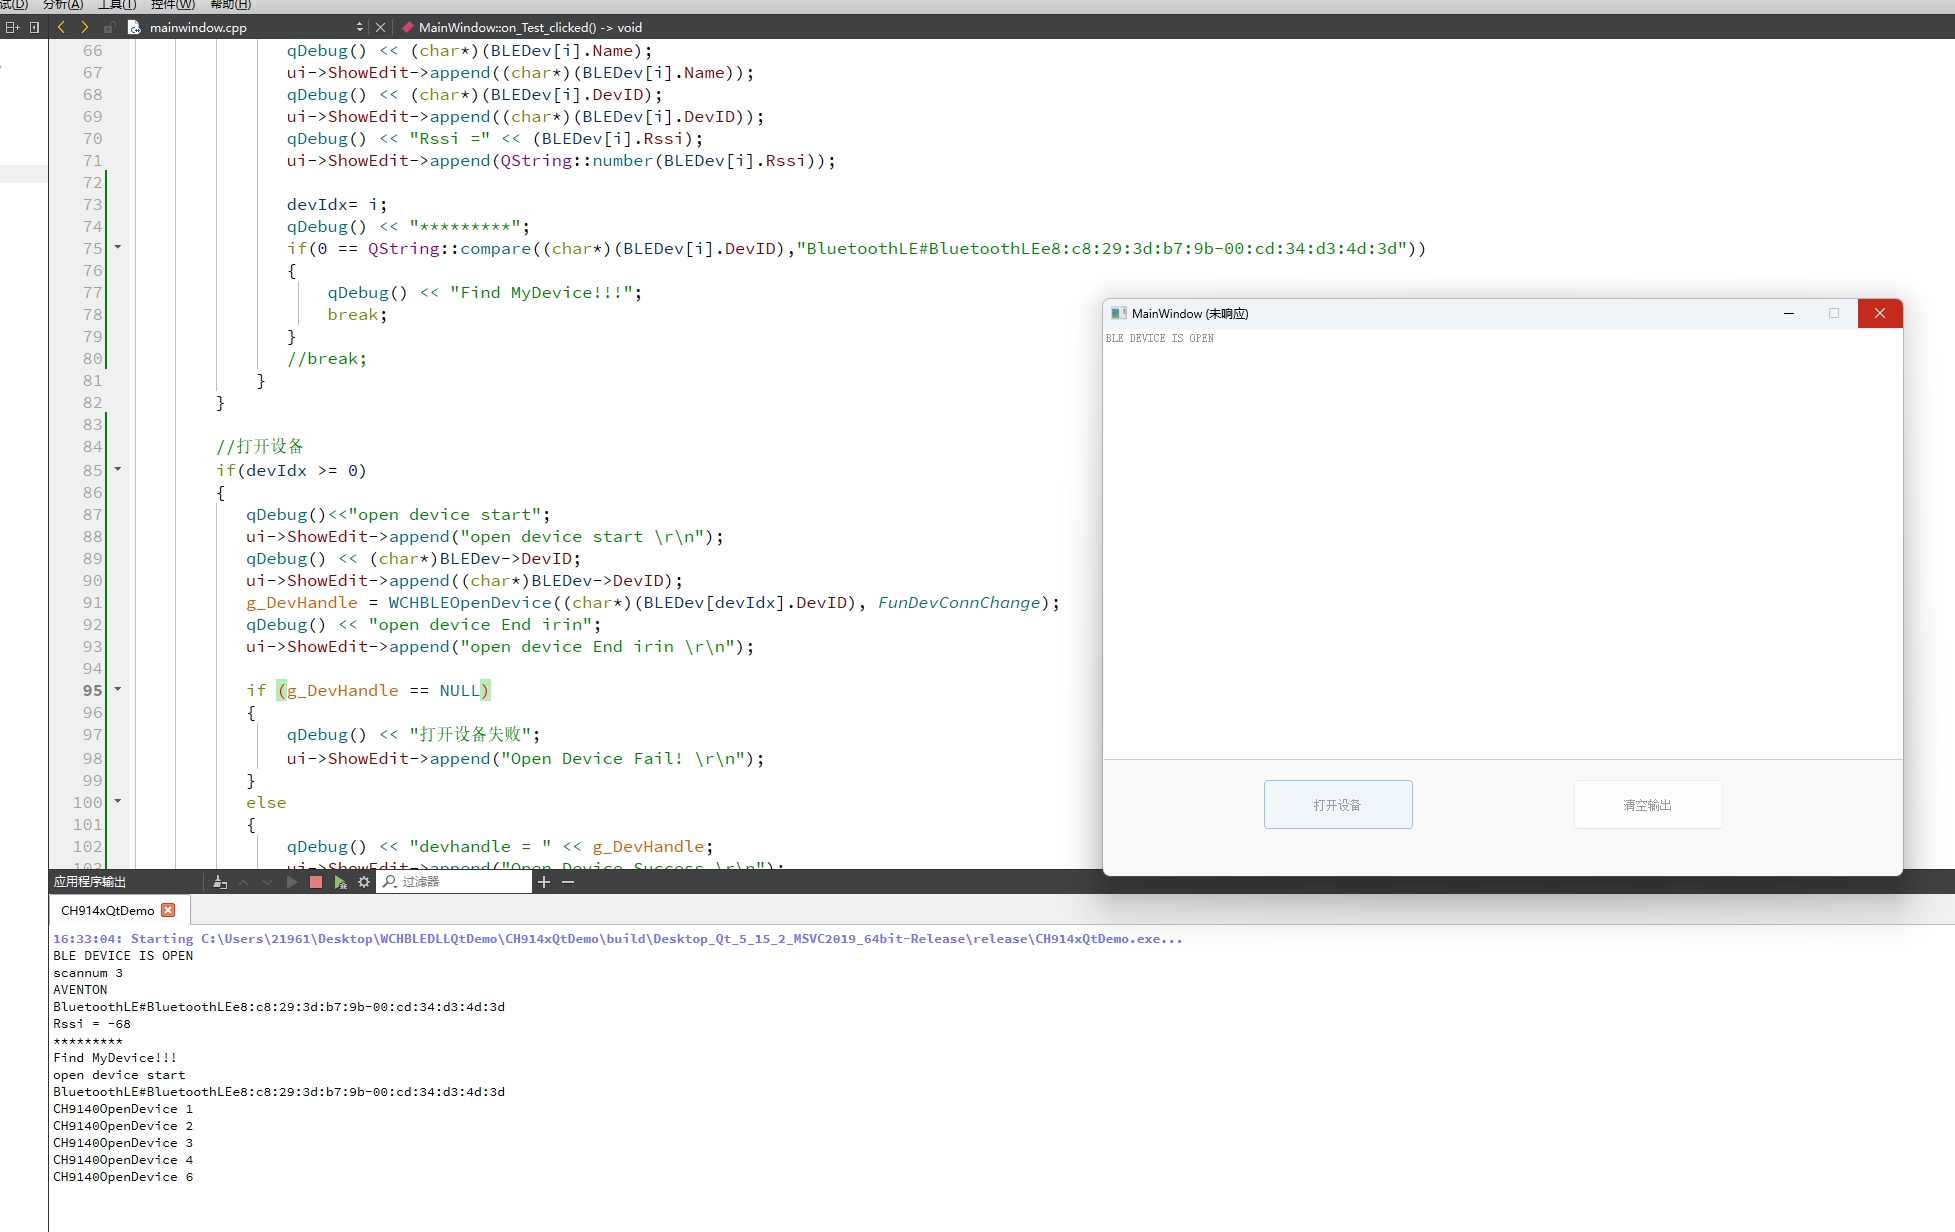Close the MainWindow dialog
Image resolution: width=1955 pixels, height=1232 pixels.
click(1880, 314)
